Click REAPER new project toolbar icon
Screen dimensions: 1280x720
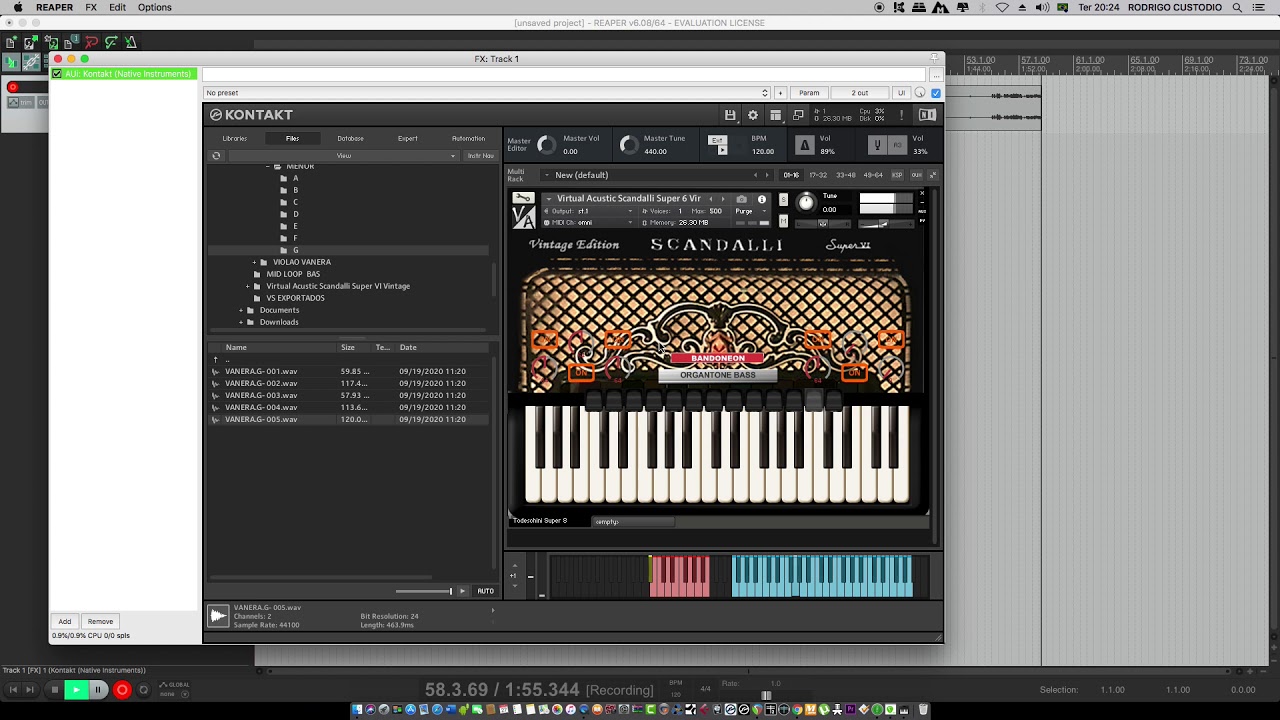pyautogui.click(x=11, y=42)
